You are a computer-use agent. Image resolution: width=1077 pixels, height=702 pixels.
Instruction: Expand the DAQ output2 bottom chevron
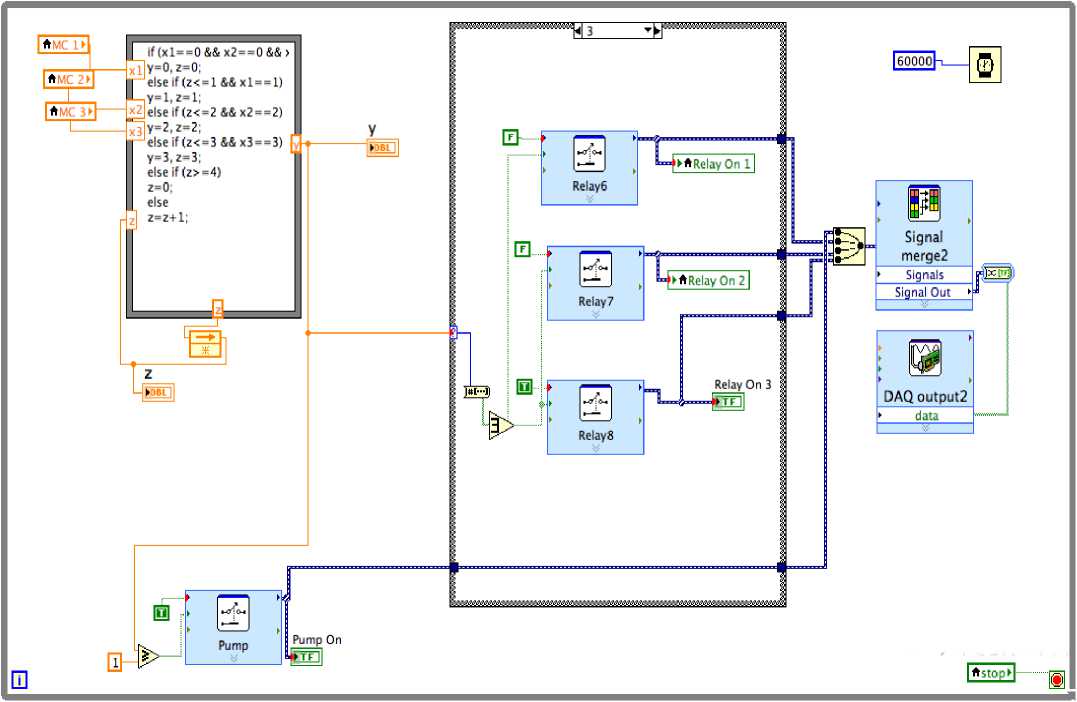pyautogui.click(x=924, y=427)
